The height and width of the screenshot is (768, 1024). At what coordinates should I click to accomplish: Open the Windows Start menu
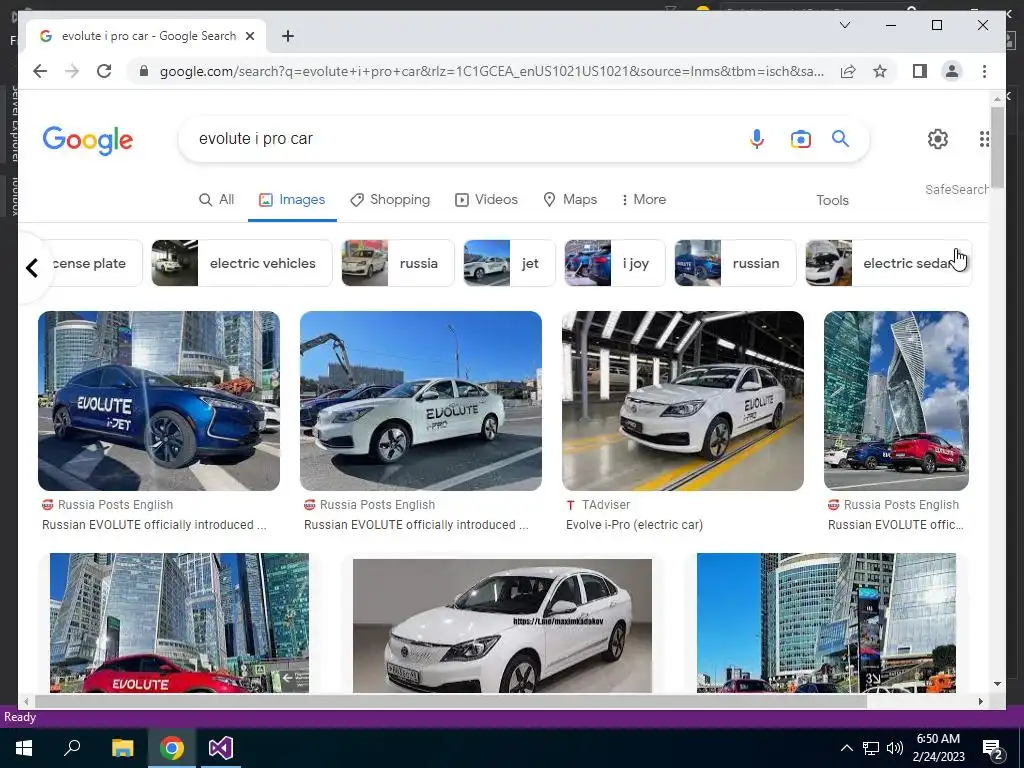point(24,748)
